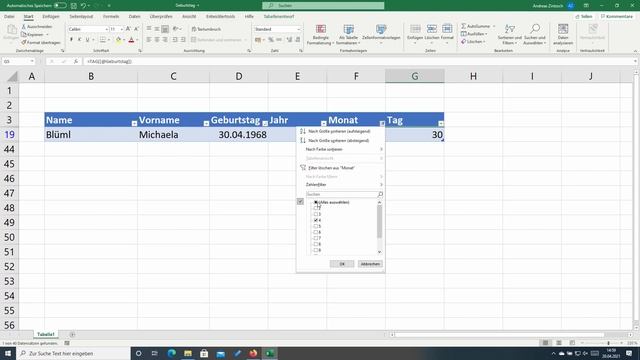Open the Tag column filter dropdown

(441, 123)
